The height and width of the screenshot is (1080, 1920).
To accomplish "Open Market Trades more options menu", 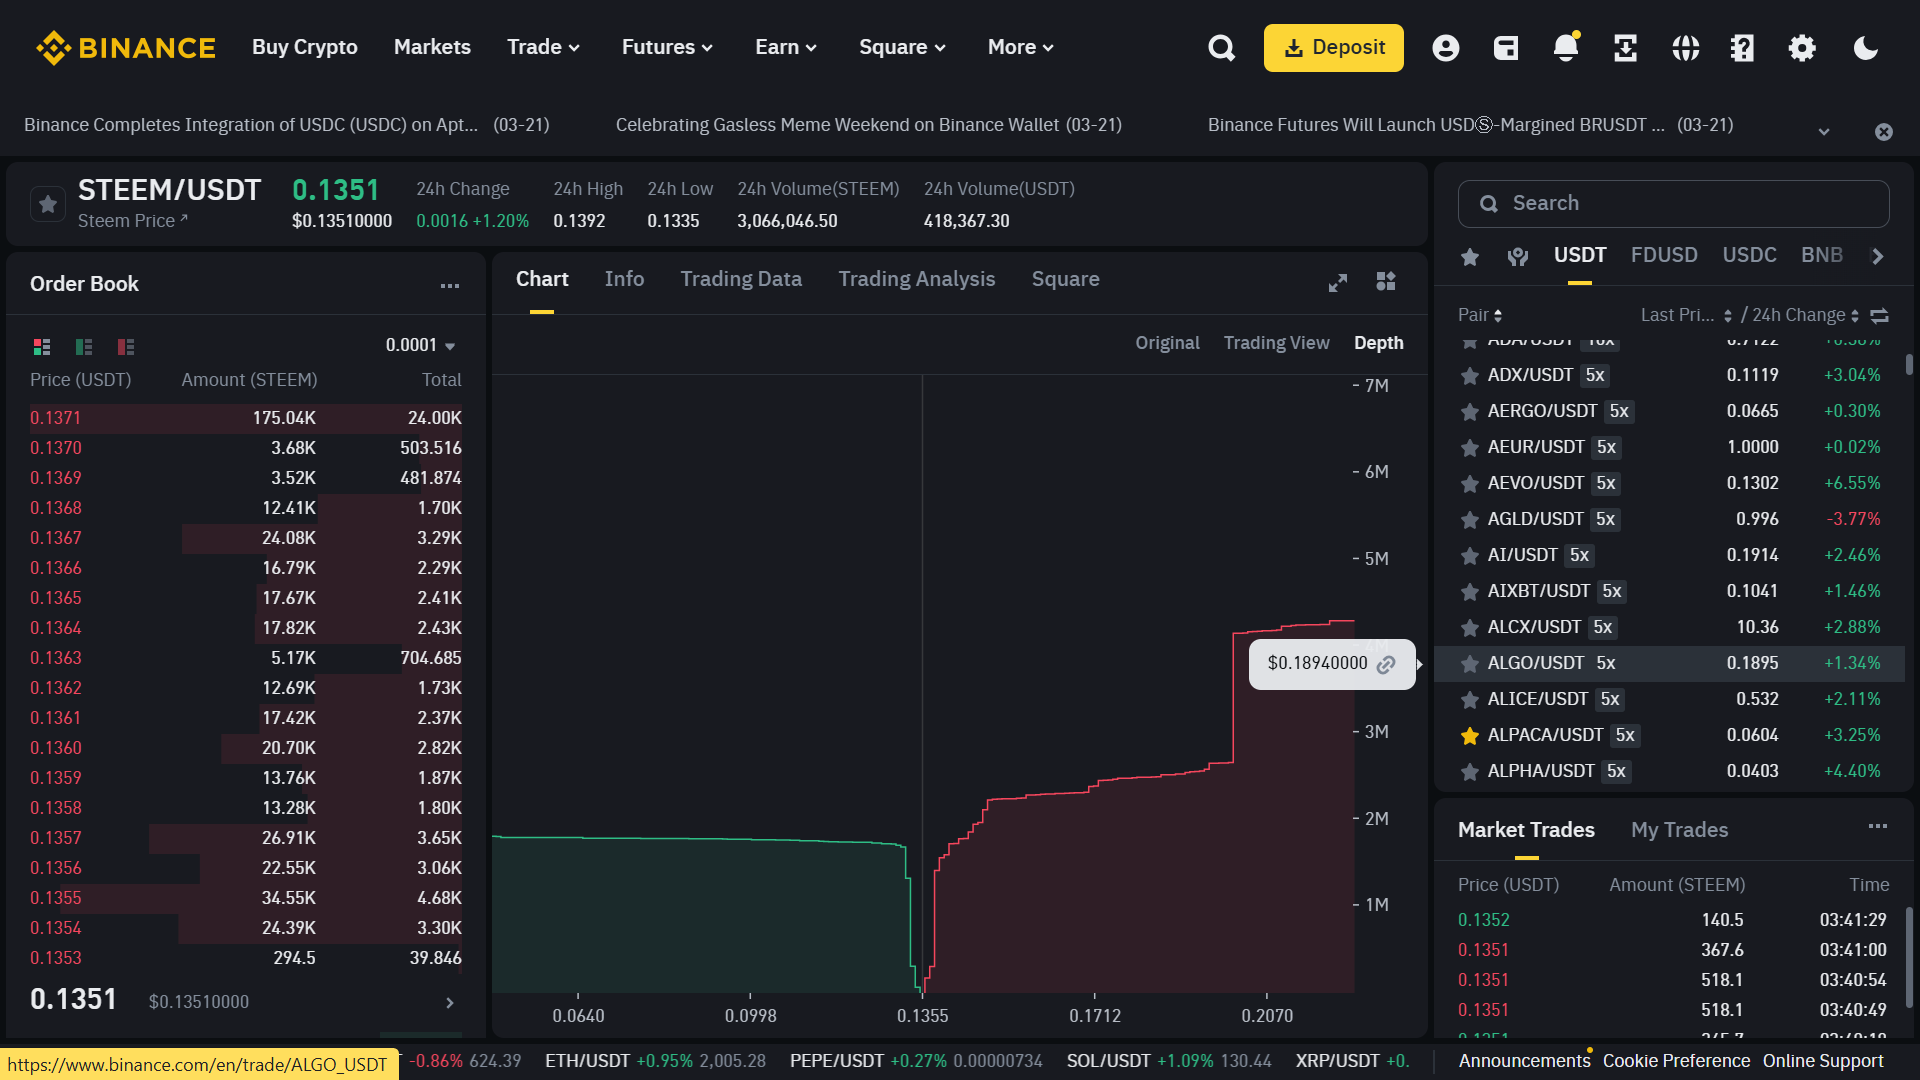I will click(1878, 826).
